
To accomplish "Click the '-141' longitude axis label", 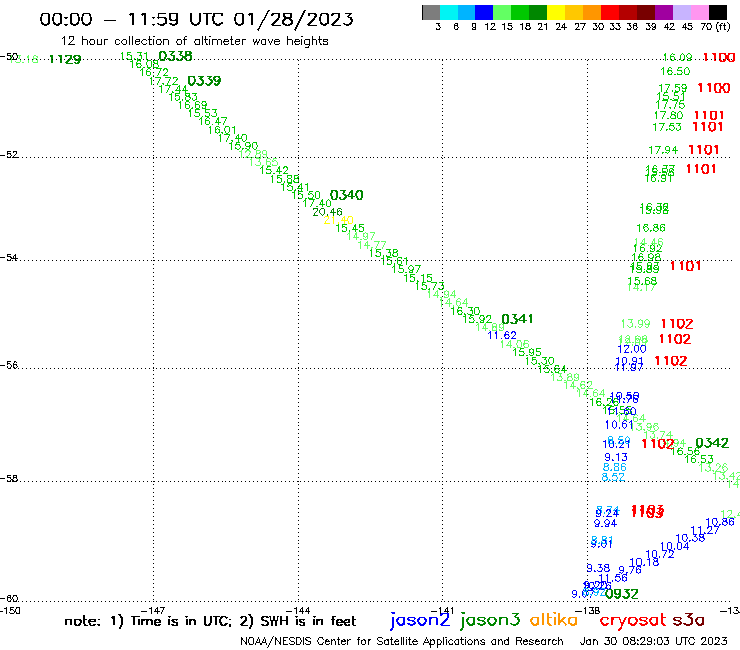I will tap(442, 610).
